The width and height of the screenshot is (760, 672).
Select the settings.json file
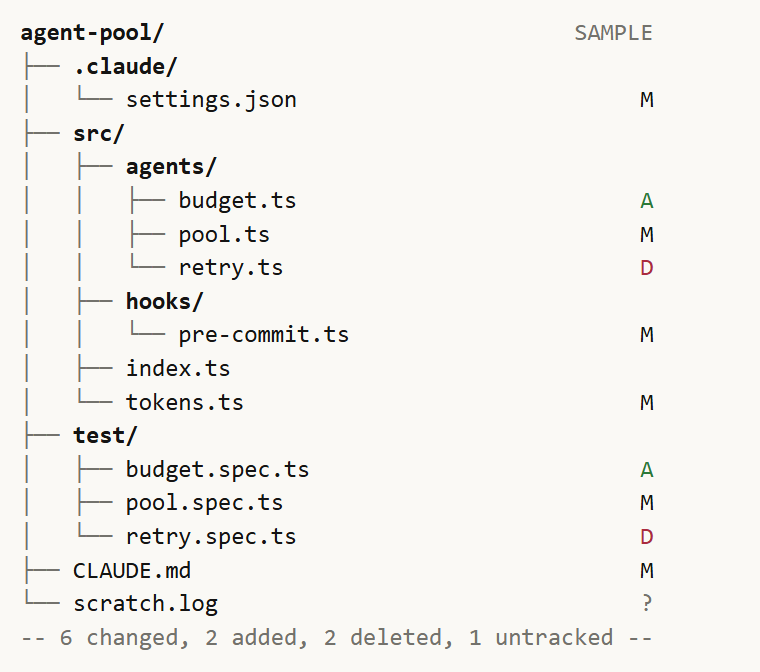(x=211, y=100)
